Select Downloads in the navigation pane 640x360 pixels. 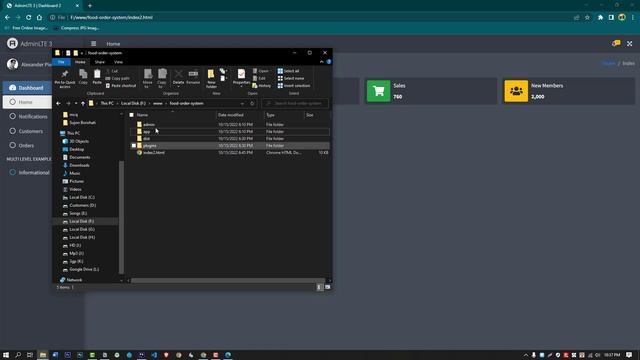[79, 165]
